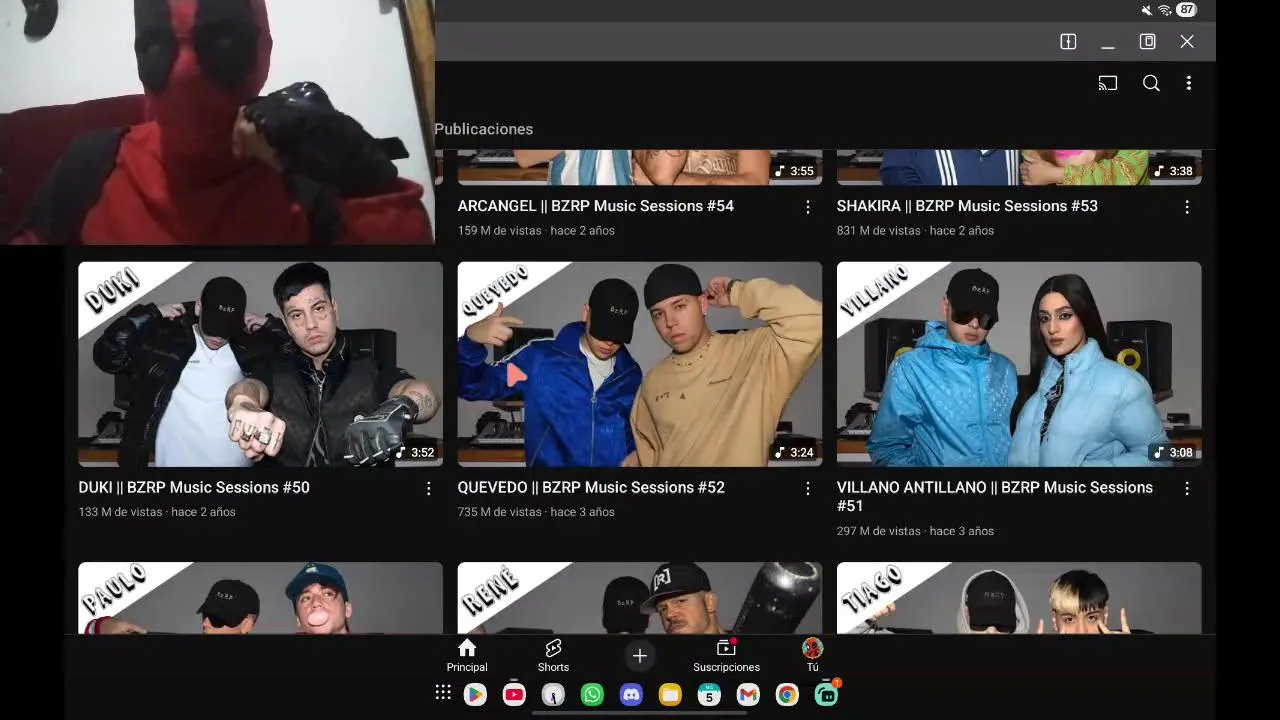Click '831 M de vistas · hace 2 años'
Viewport: 1280px width, 720px height.
(915, 231)
